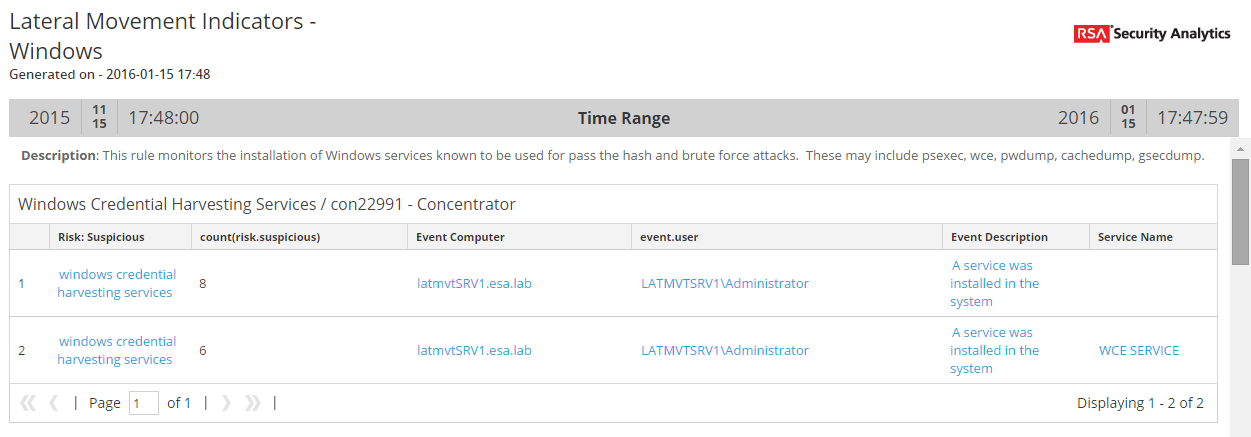Jump to last page arrow icon
The image size is (1251, 437).
[253, 403]
